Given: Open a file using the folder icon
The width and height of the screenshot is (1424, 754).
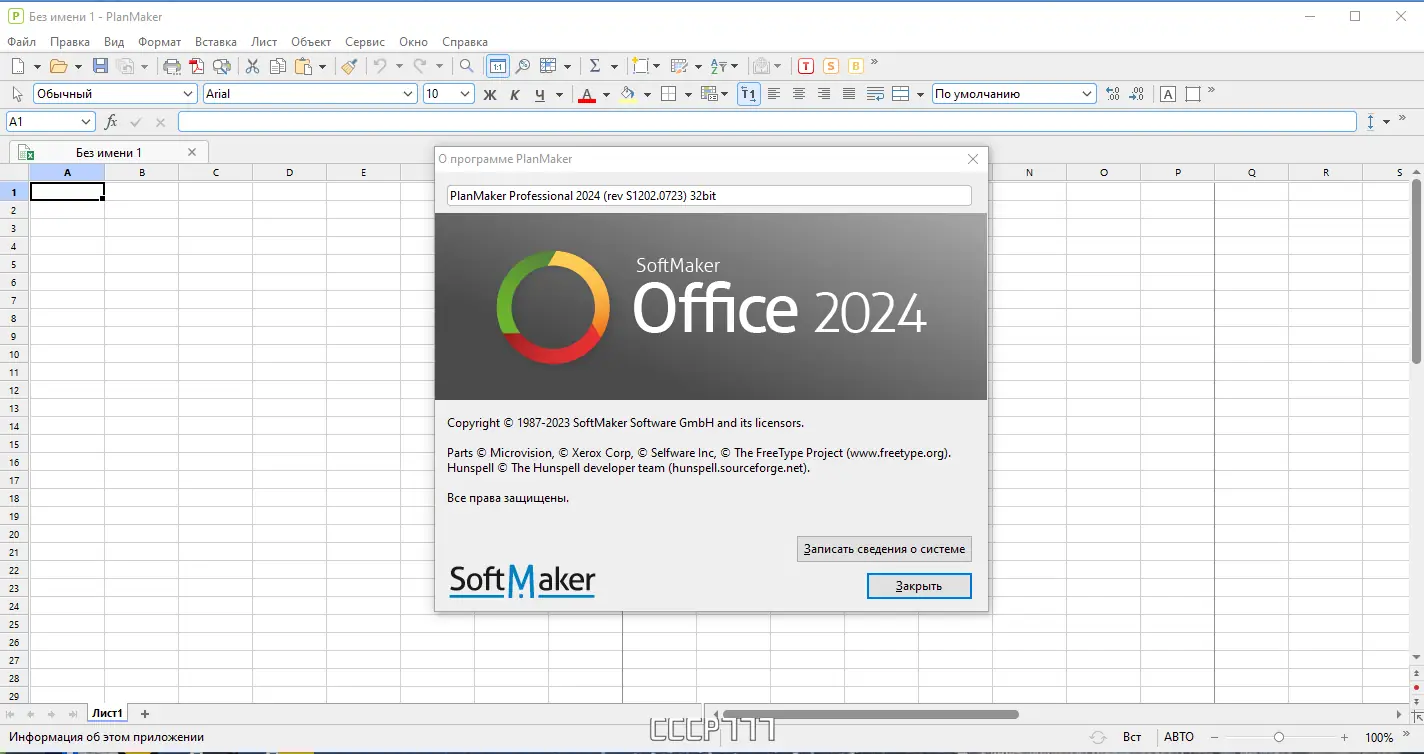Looking at the screenshot, I should coord(58,66).
